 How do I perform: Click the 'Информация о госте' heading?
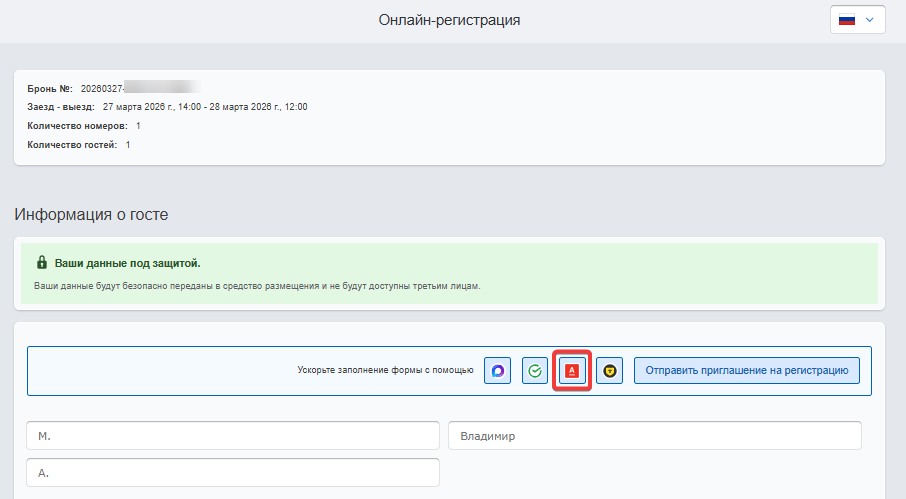pos(91,214)
